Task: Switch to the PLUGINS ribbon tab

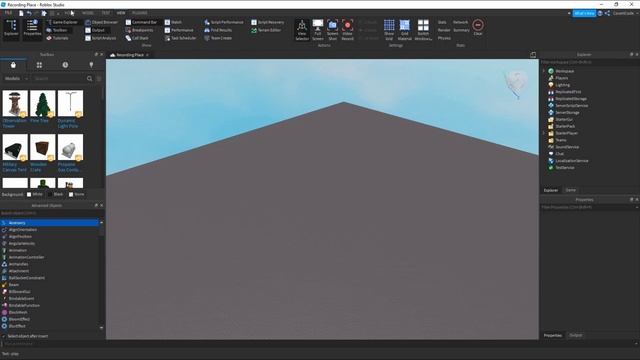Action: tap(140, 13)
